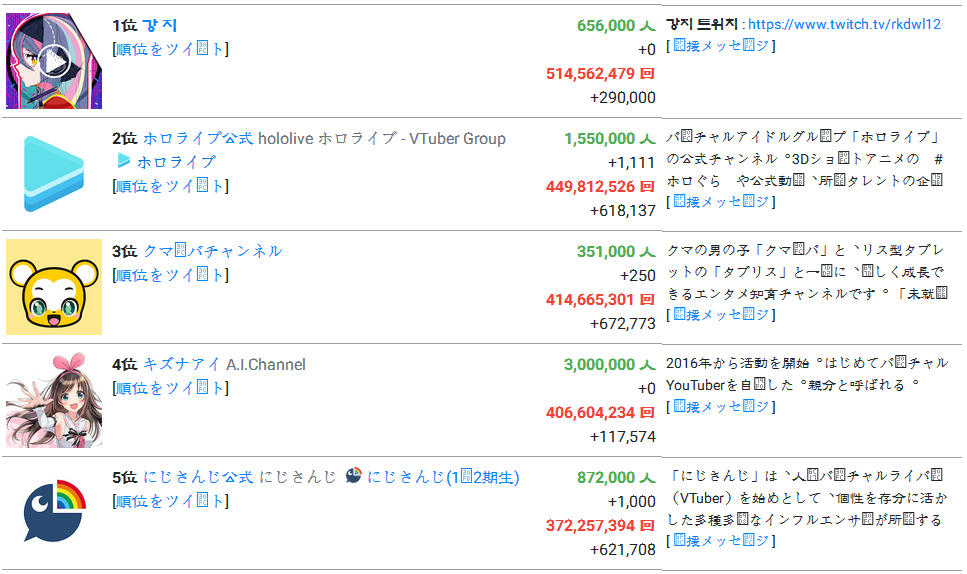Tweet the rank for 1位 강지
The width and height of the screenshot is (967, 574).
click(x=171, y=49)
